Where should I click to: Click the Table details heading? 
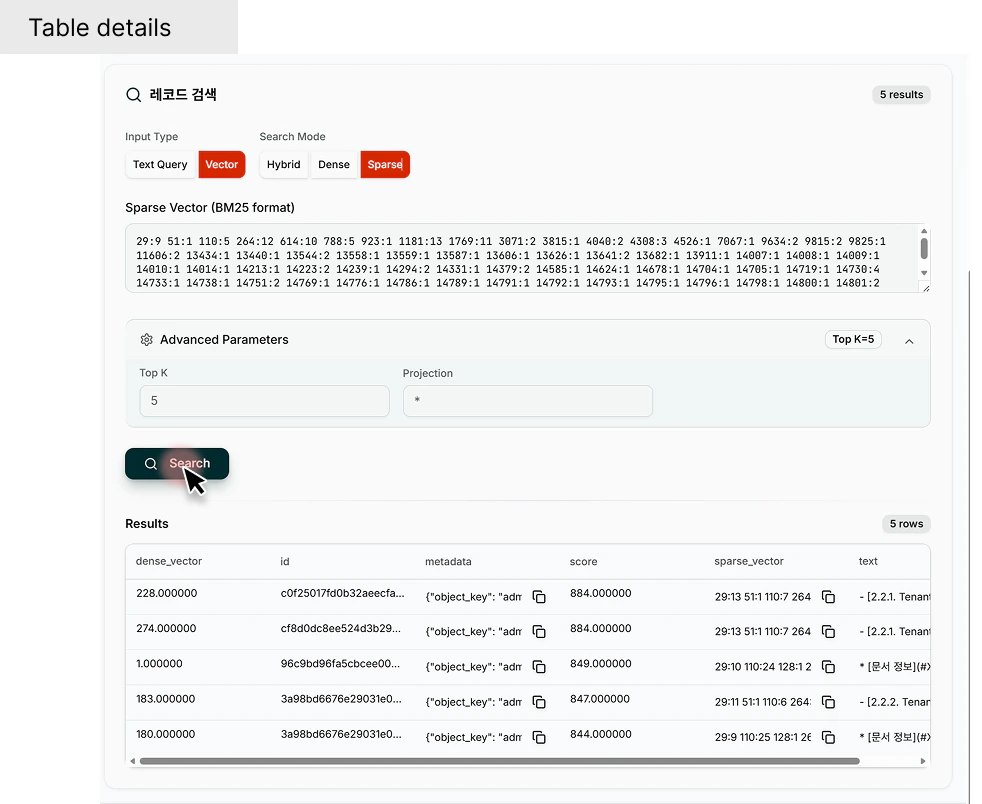click(x=100, y=28)
